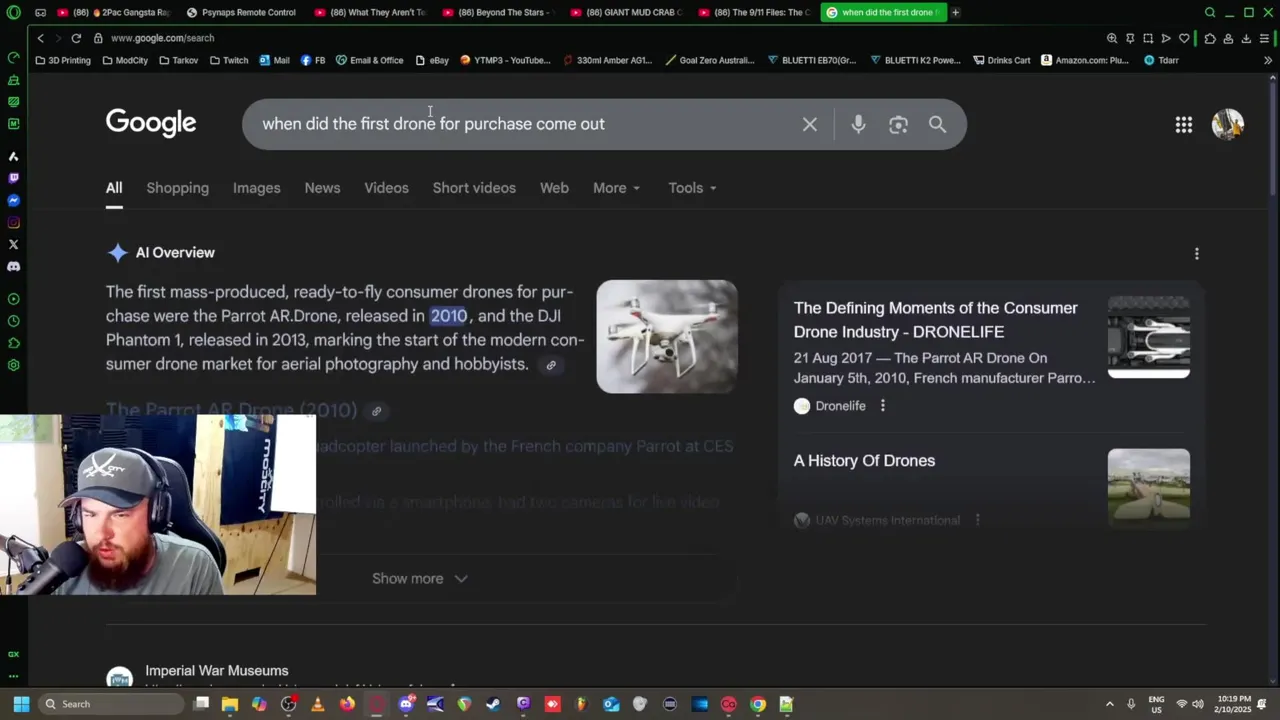Viewport: 1280px width, 720px height.
Task: Add page to bookmarks heart icon
Action: click(x=1184, y=38)
